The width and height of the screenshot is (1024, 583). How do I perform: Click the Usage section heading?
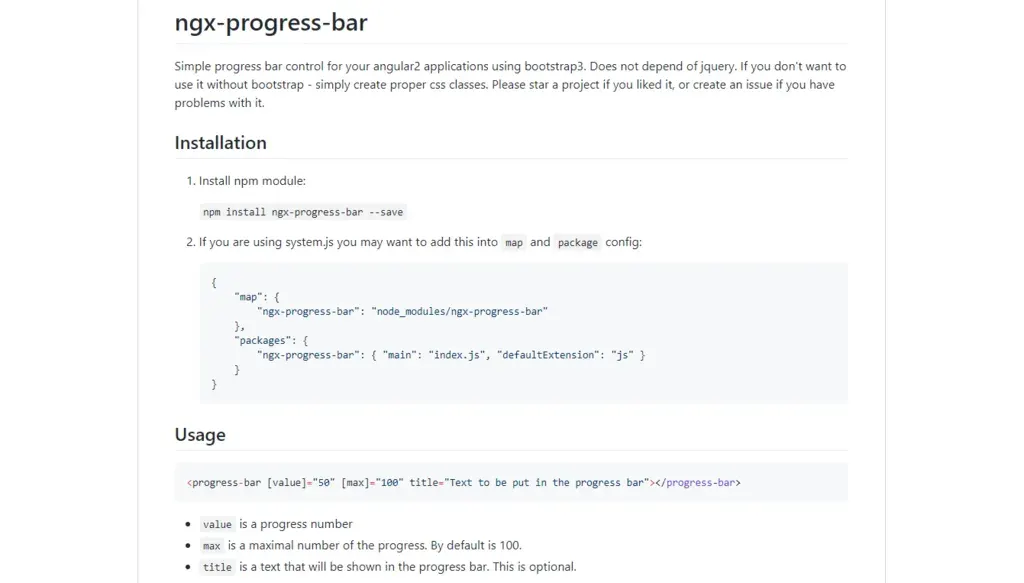[200, 434]
